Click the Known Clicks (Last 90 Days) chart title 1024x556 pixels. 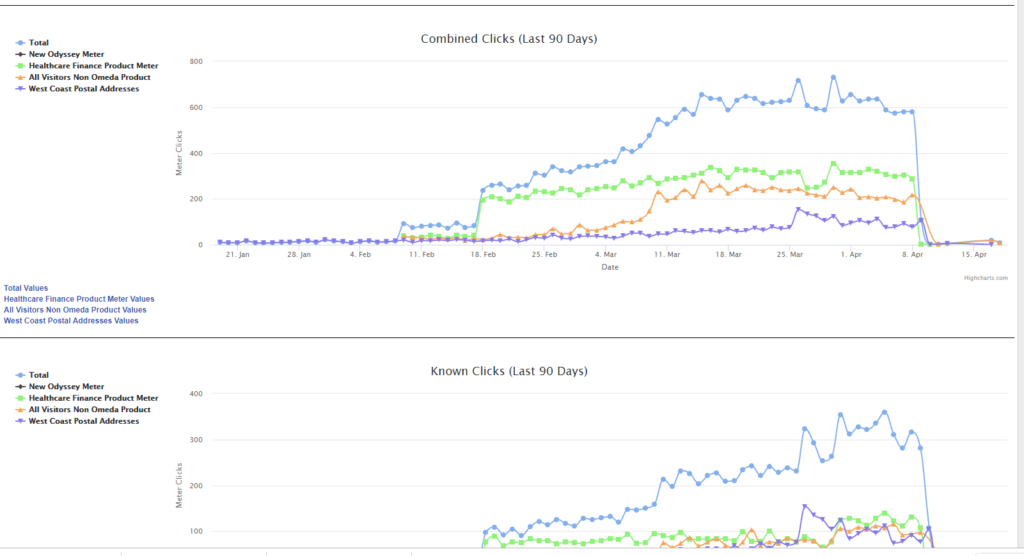pos(509,371)
